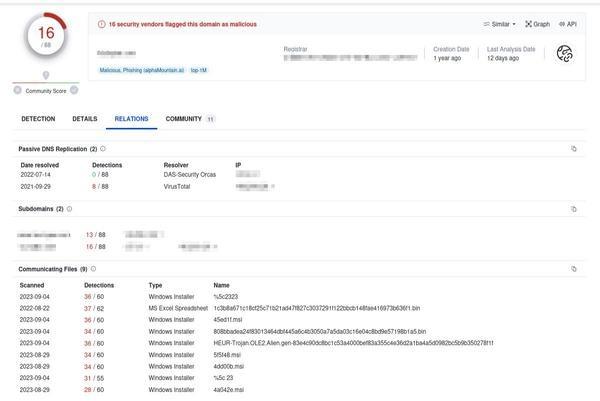600x401 pixels.
Task: Vote positive on community score
Action: tap(74, 90)
